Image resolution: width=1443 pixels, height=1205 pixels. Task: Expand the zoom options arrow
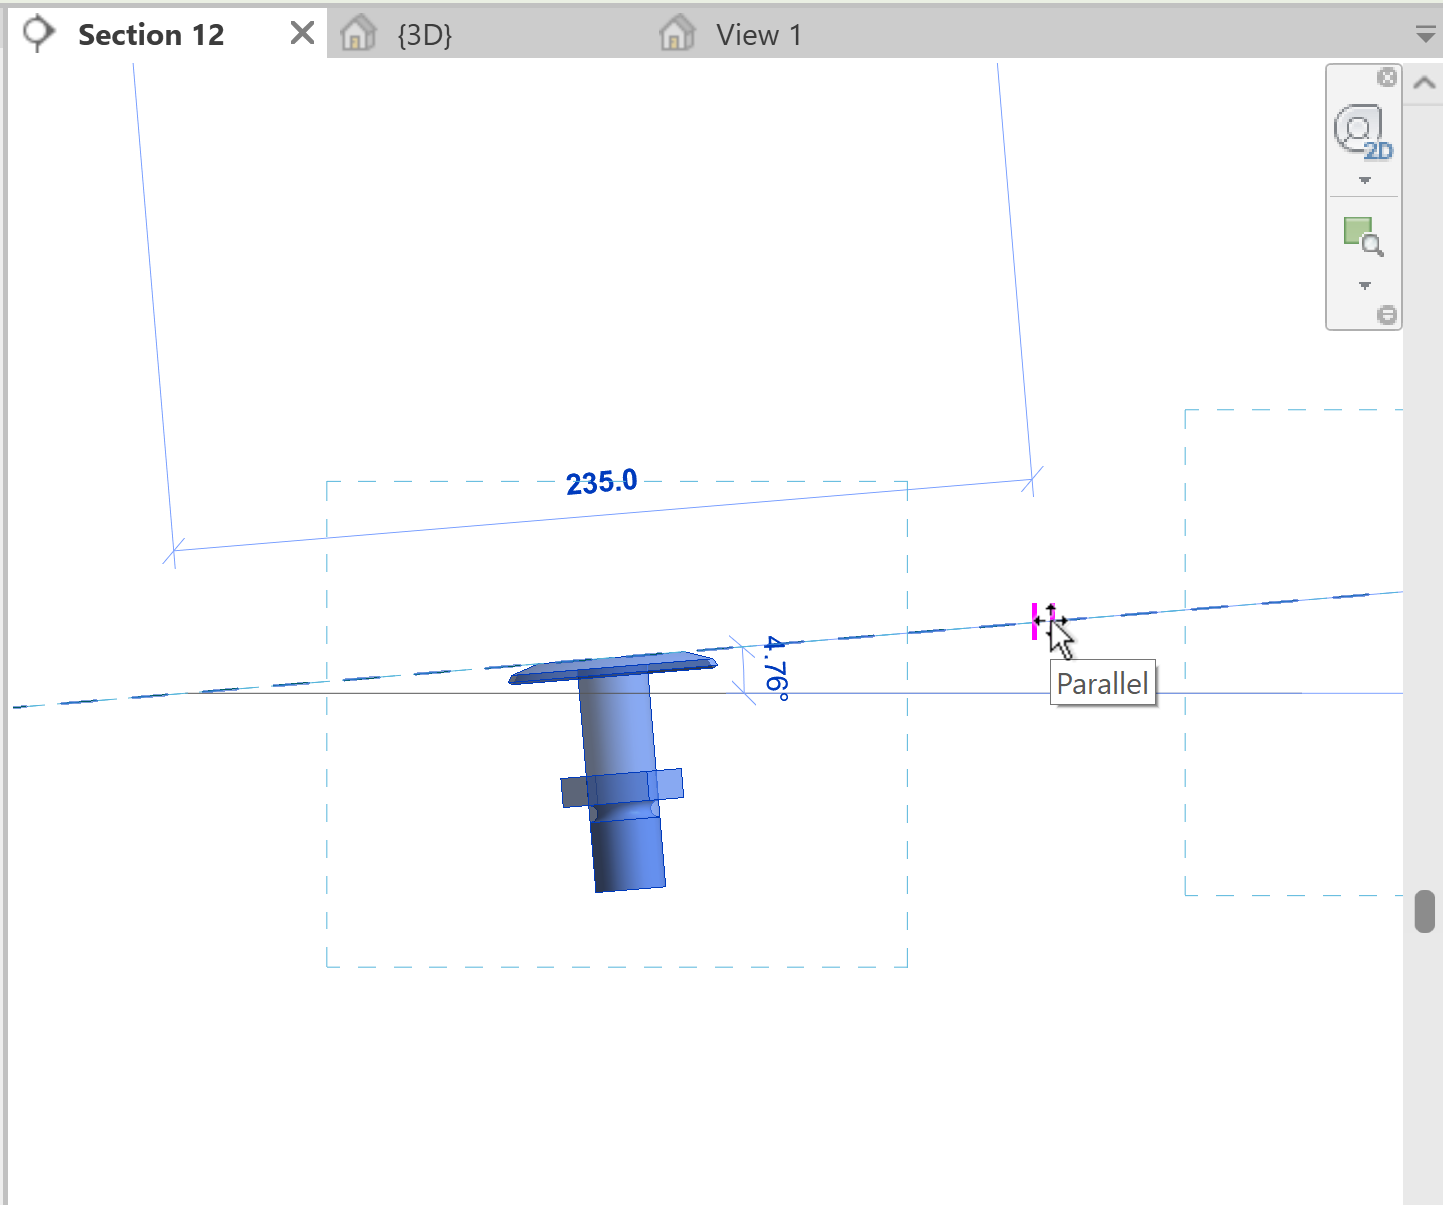[1364, 286]
